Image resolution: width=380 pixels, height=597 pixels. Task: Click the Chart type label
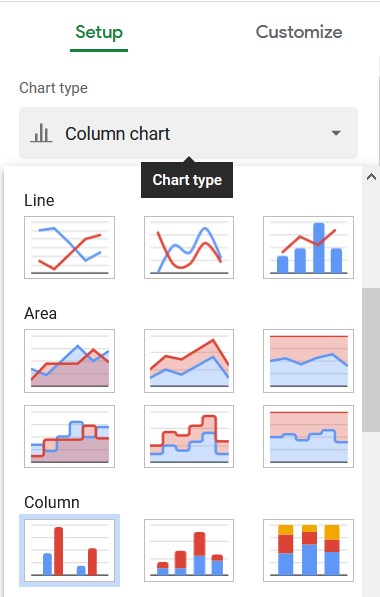coord(53,88)
